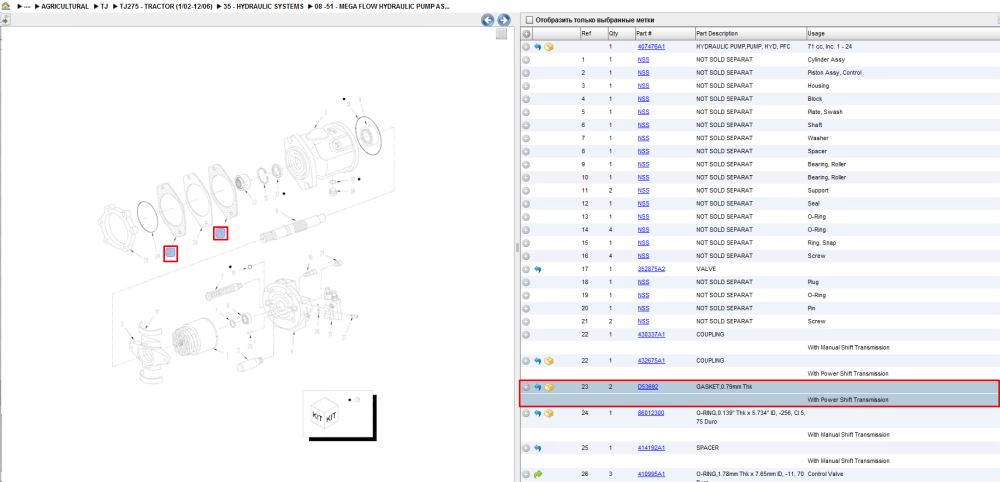Click the blue arrow icon for spacer 414192A1
The image size is (1000, 482).
538,448
